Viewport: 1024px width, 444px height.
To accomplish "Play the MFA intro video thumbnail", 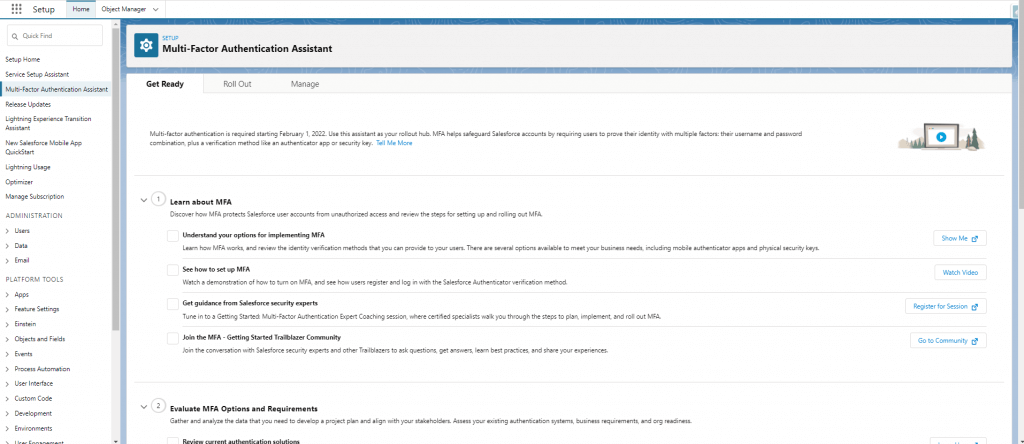I will coord(940,137).
